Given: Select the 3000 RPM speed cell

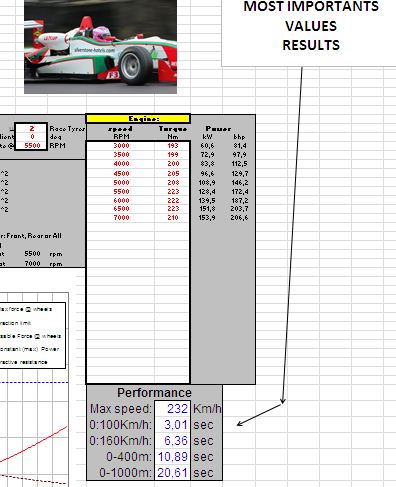Looking at the screenshot, I should [x=121, y=146].
